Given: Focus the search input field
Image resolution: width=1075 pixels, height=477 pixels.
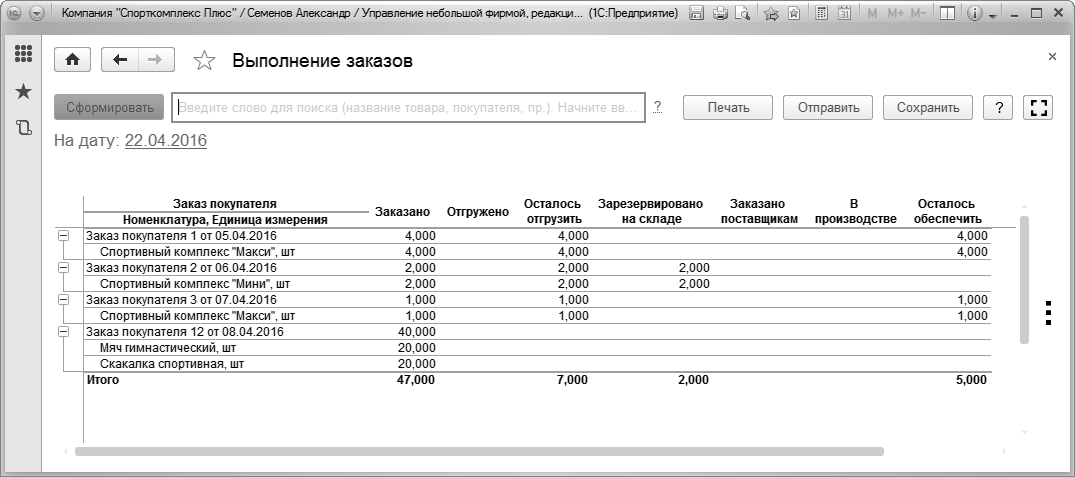Looking at the screenshot, I should [x=409, y=108].
